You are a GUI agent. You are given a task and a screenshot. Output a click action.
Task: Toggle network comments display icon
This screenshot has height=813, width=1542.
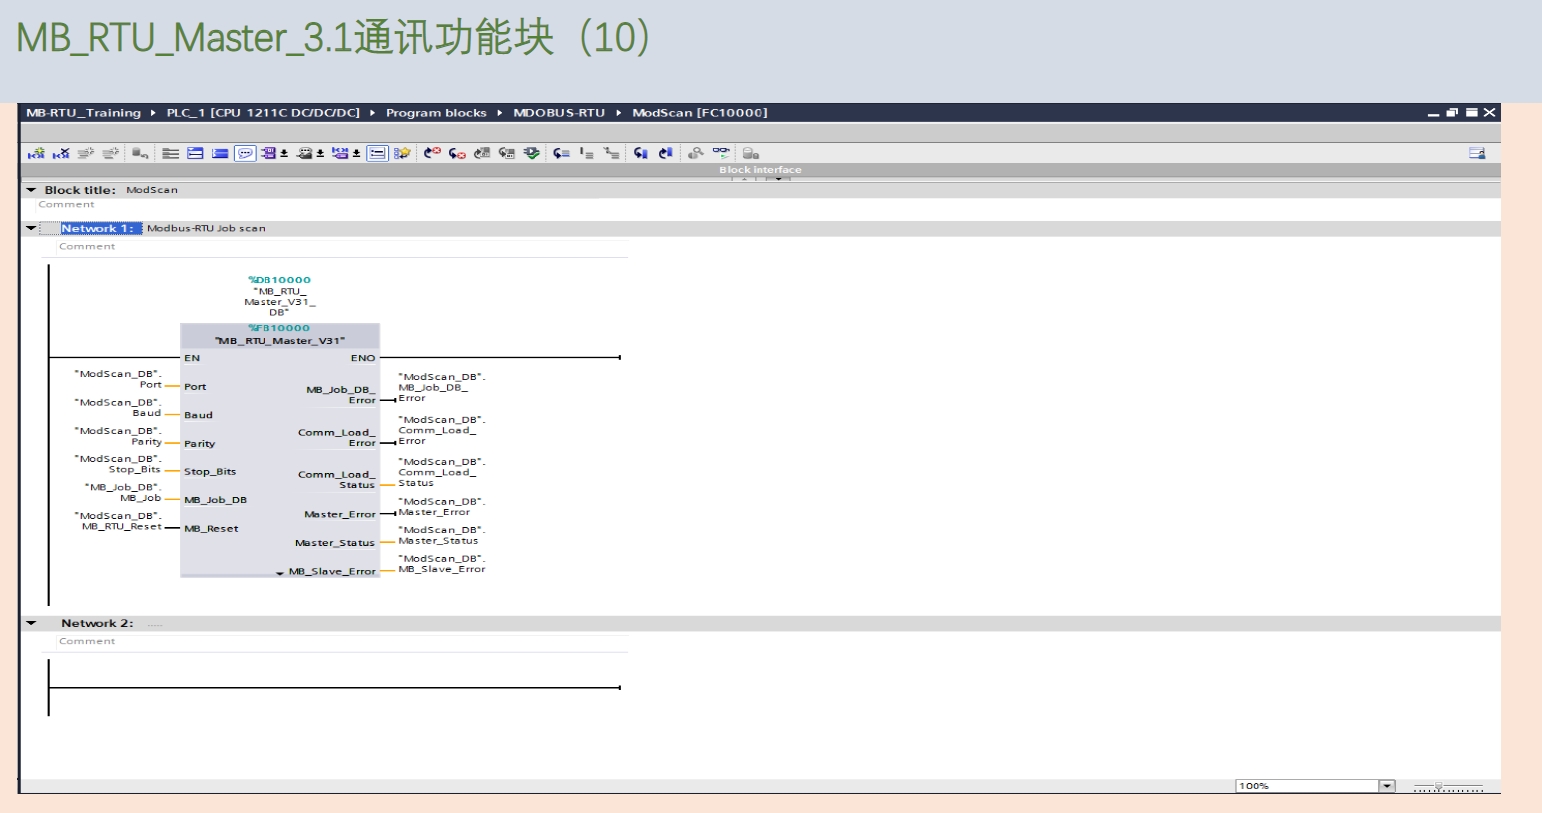pos(377,153)
